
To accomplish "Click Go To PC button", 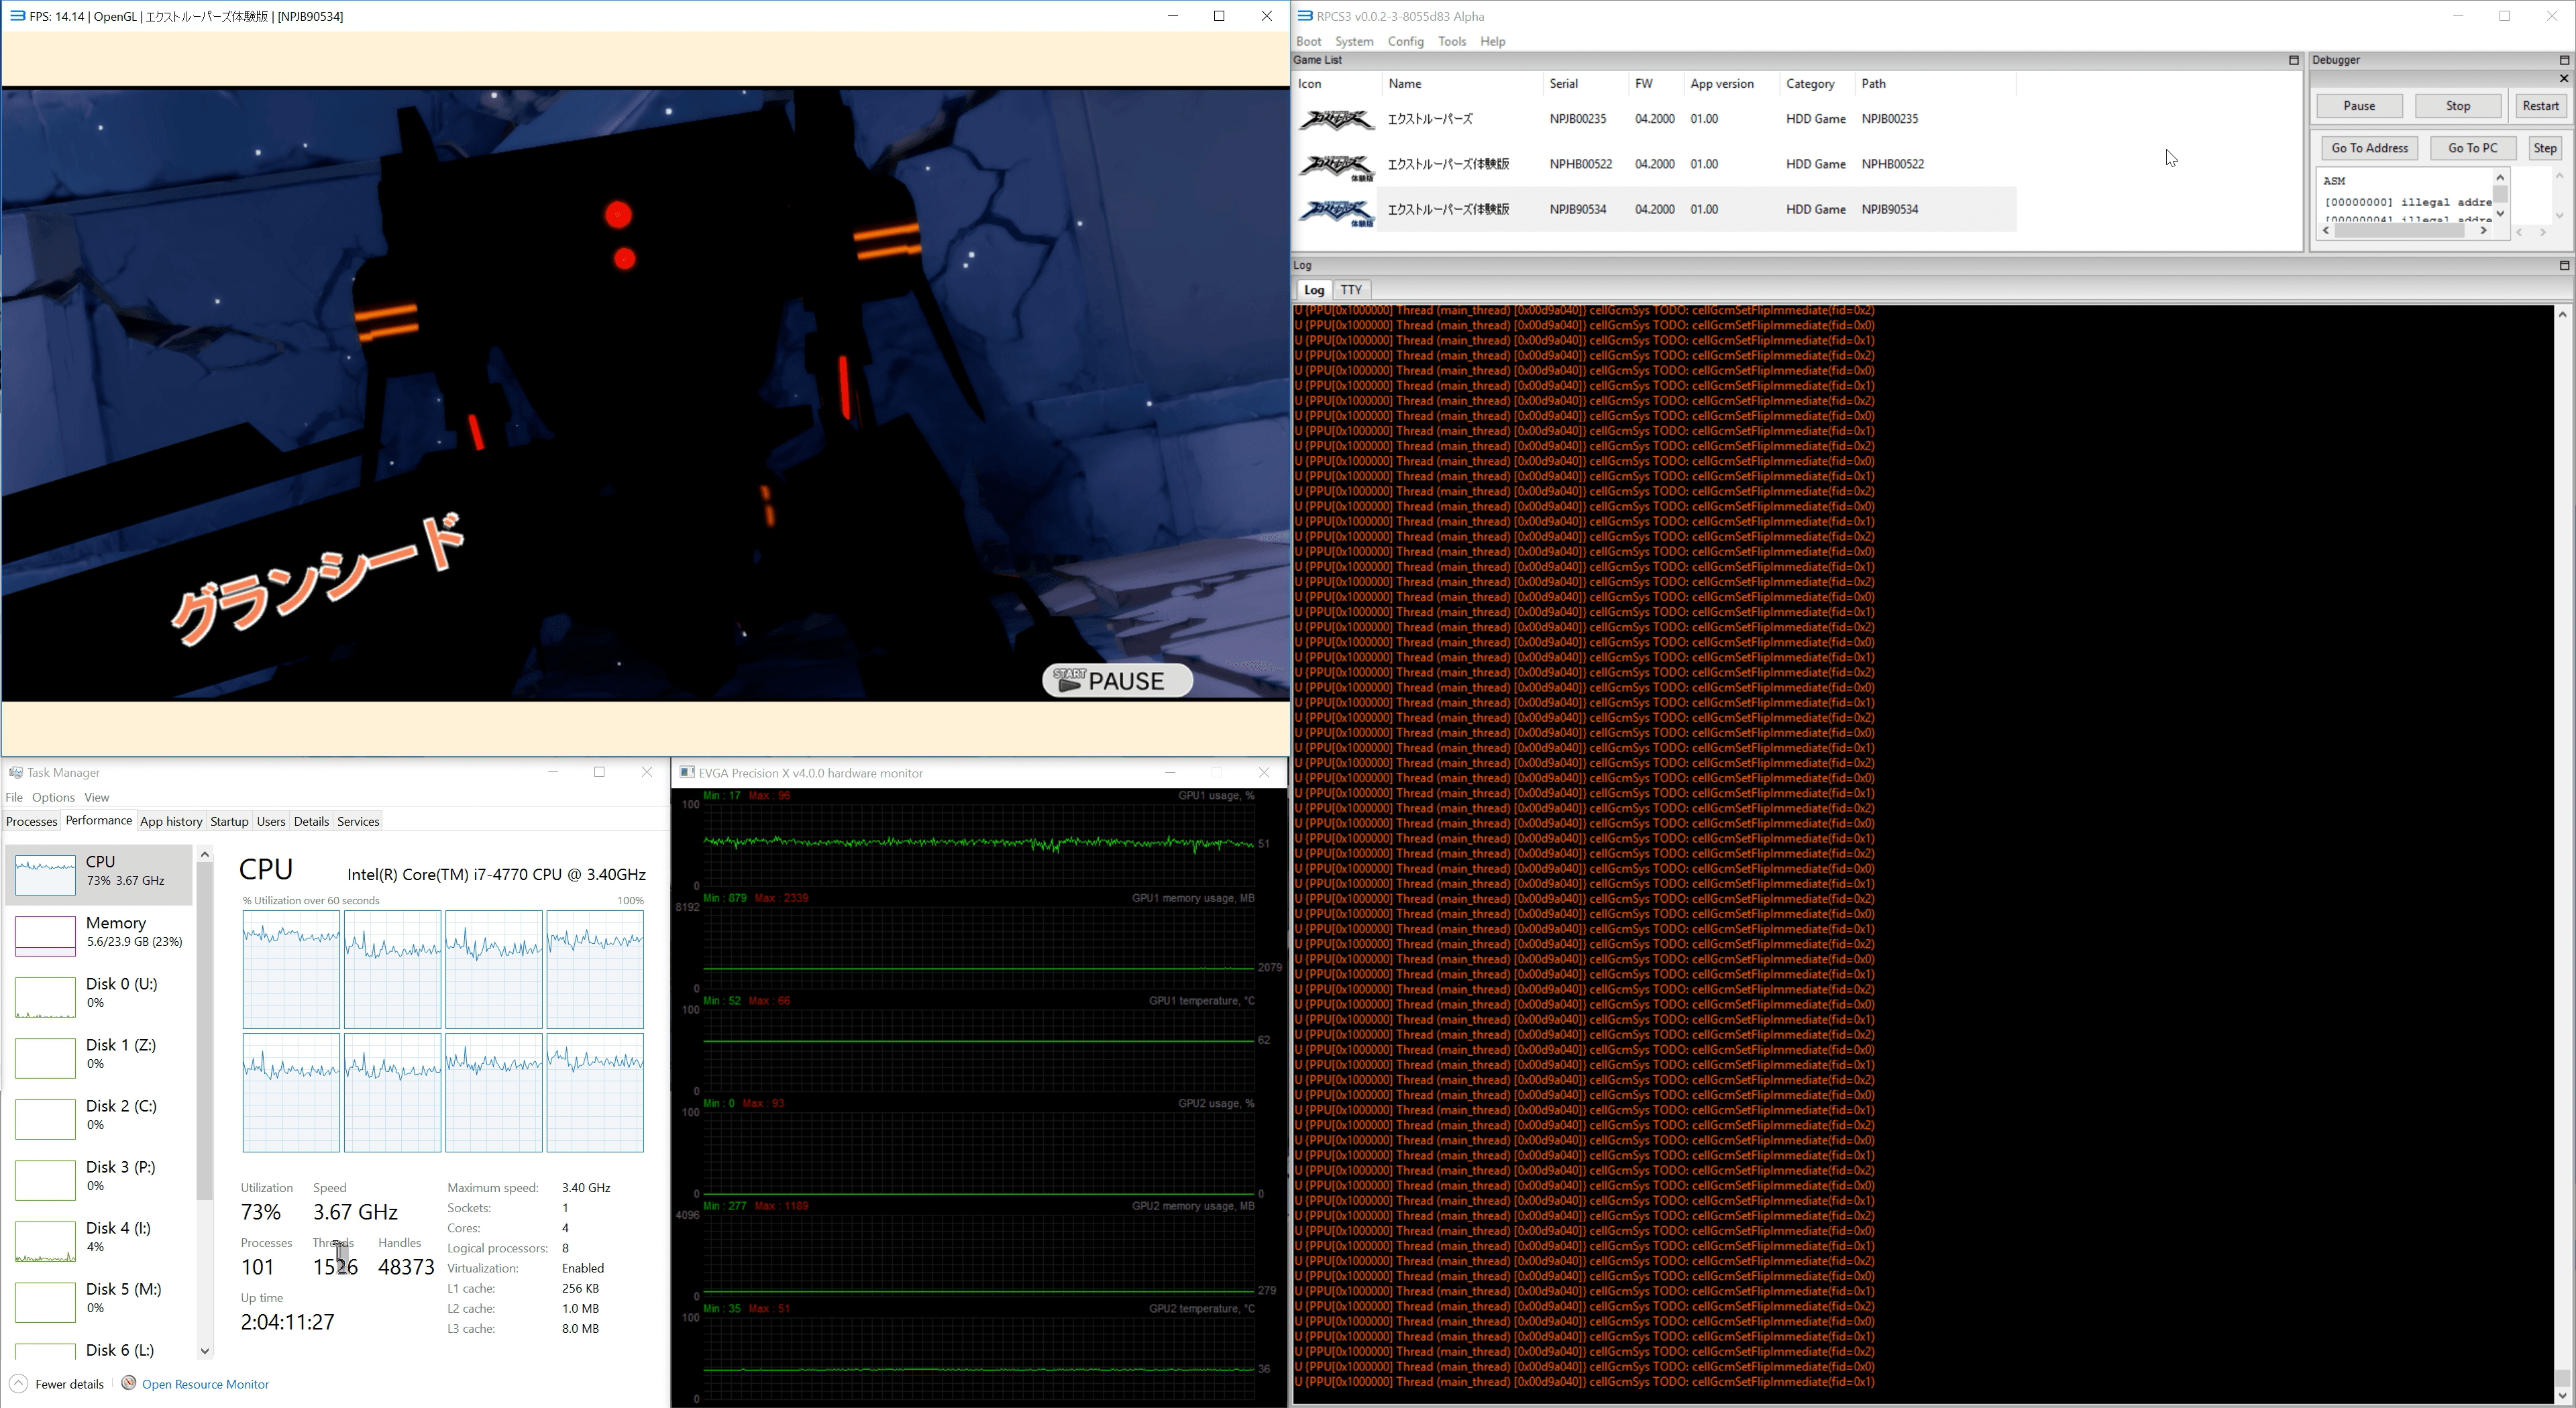I will coord(2472,148).
